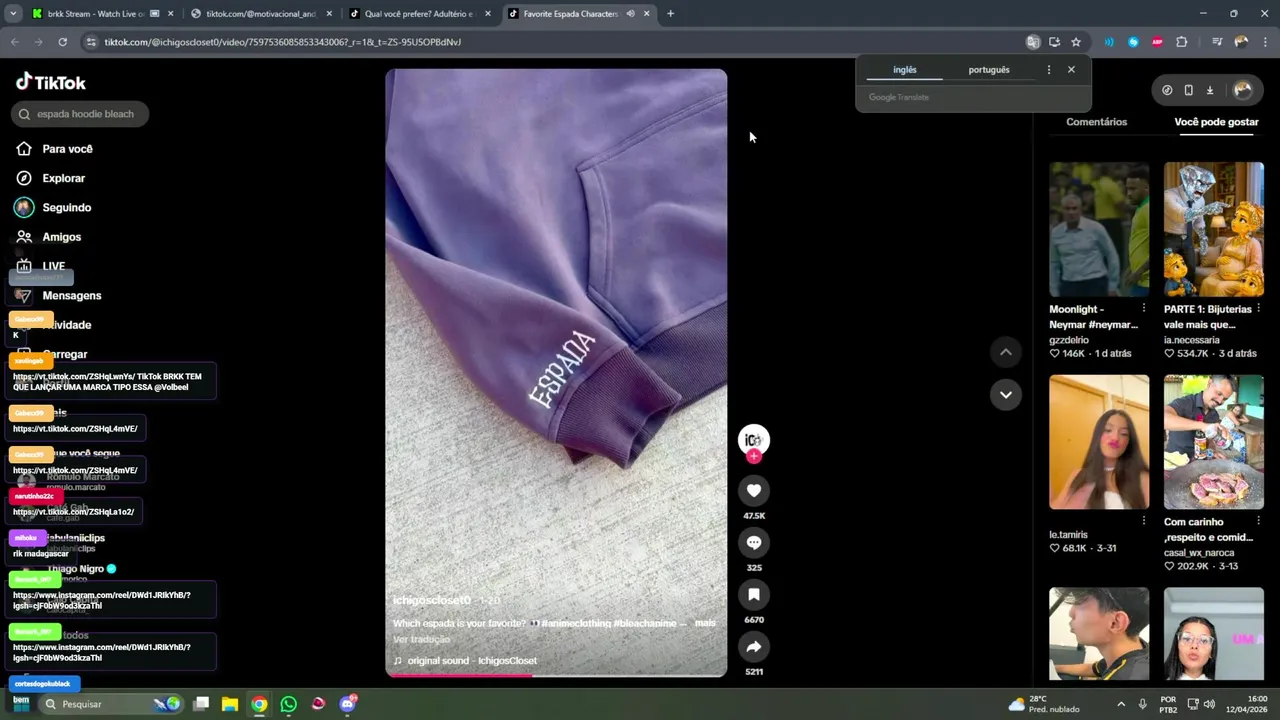The width and height of the screenshot is (1280, 720).
Task: Click the taskbar microphone icon
Action: coord(1142,704)
